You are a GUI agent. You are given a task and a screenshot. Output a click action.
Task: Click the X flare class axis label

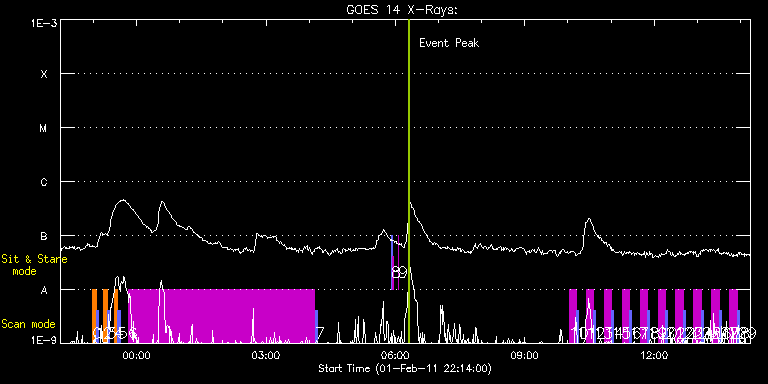tap(44, 74)
